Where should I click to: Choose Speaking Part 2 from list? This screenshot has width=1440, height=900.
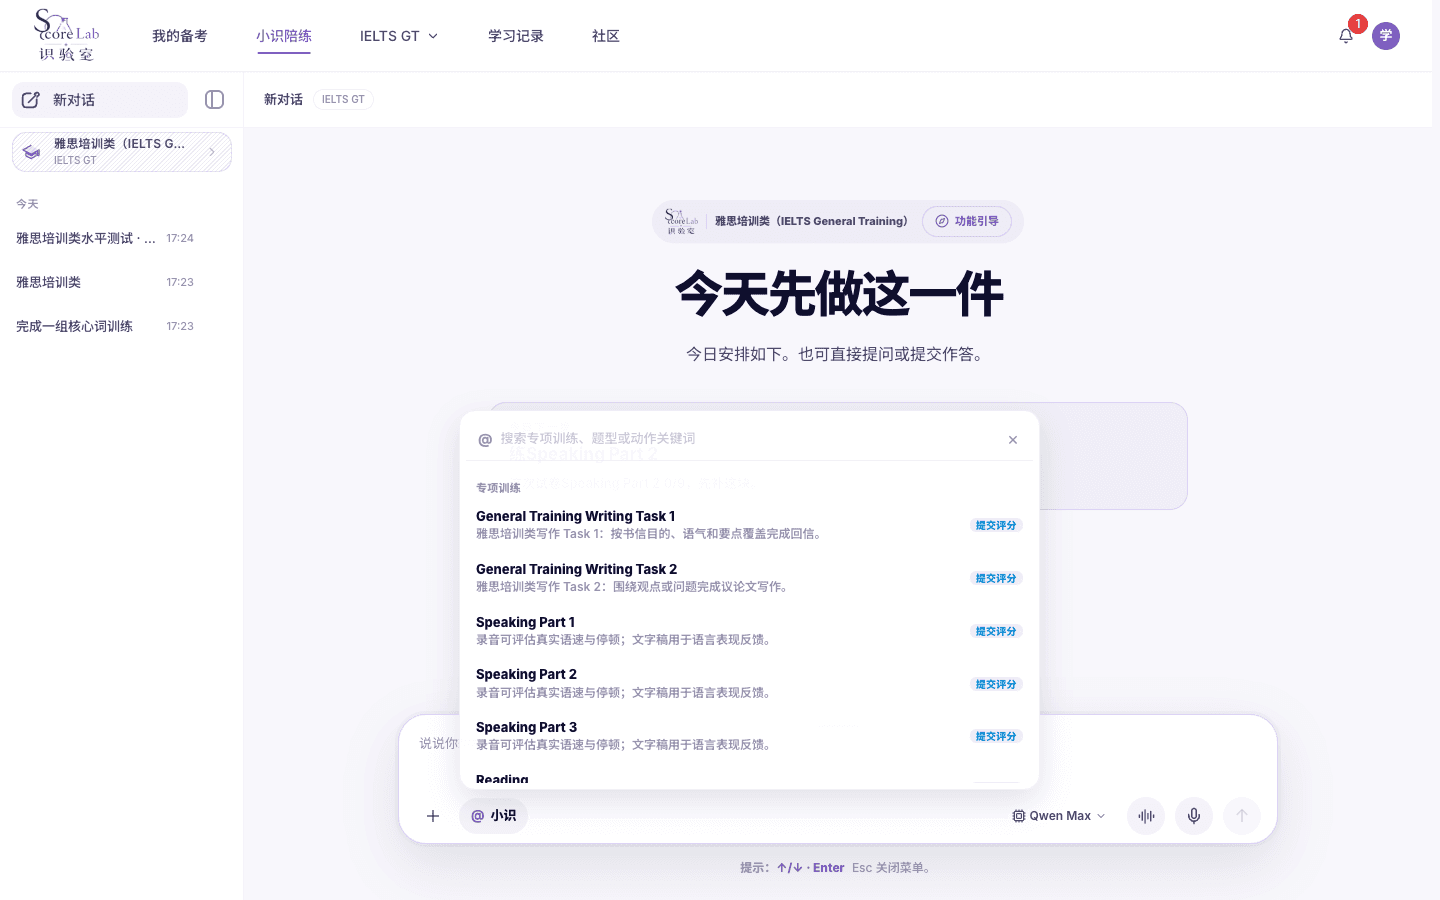coord(749,684)
